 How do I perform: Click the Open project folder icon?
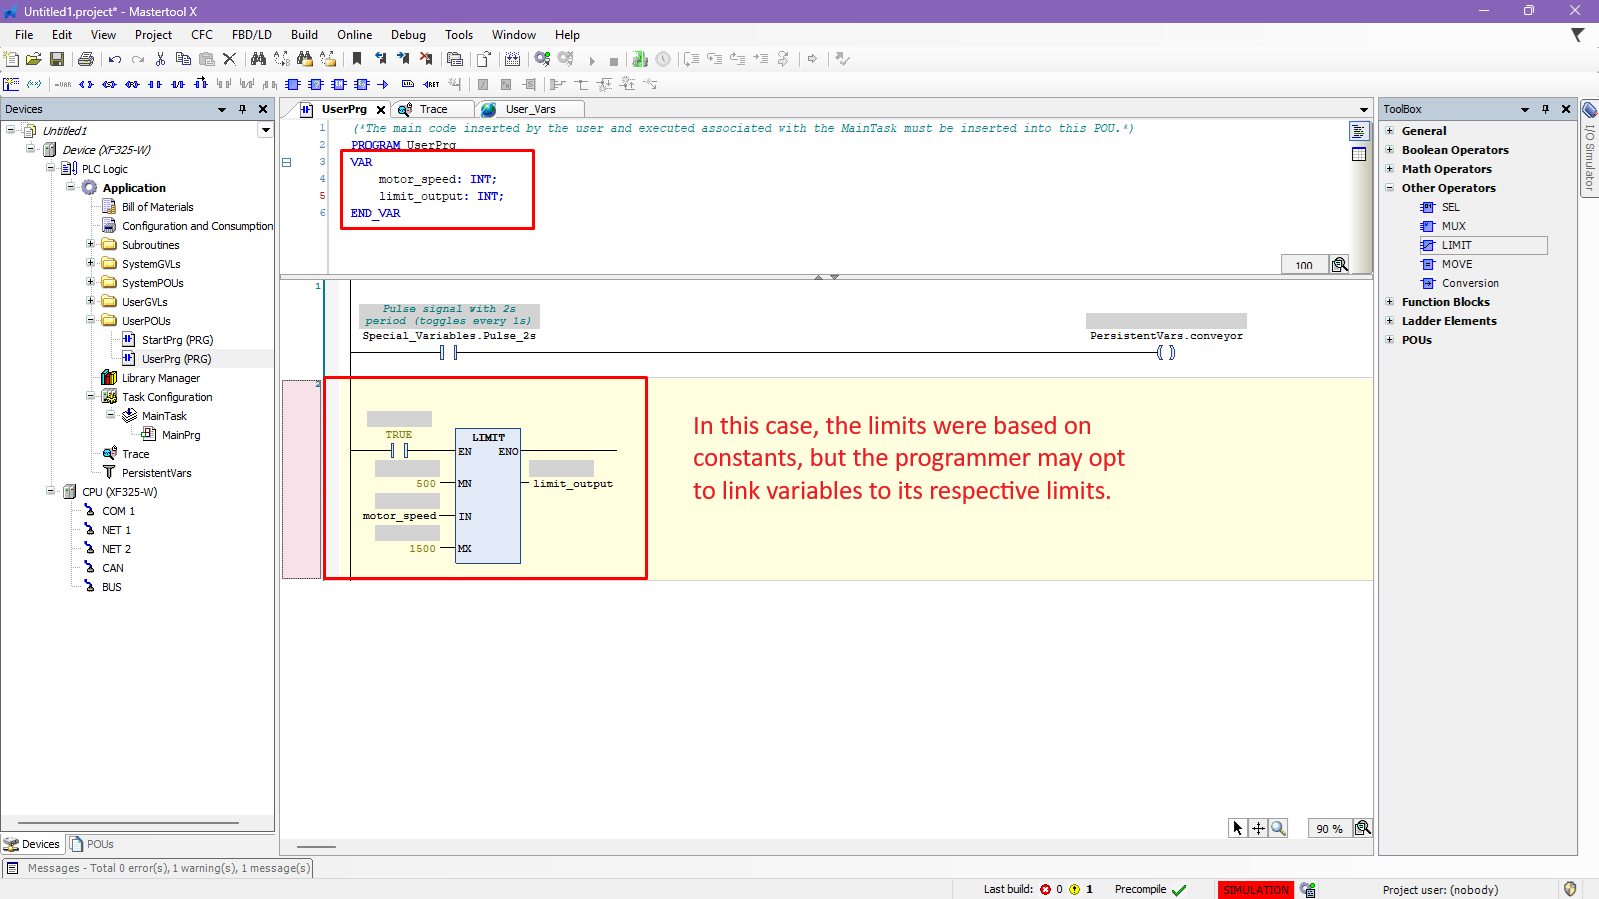[34, 60]
